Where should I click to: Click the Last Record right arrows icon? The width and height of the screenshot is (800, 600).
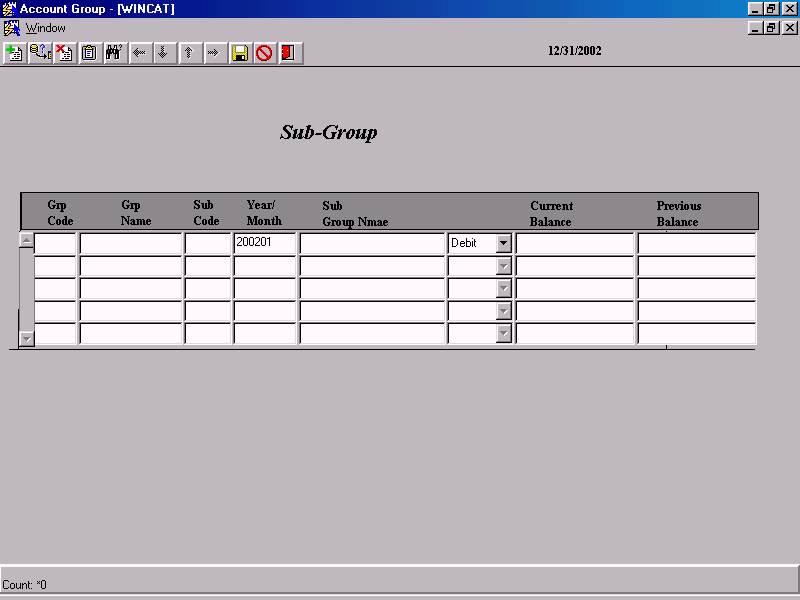tap(214, 53)
